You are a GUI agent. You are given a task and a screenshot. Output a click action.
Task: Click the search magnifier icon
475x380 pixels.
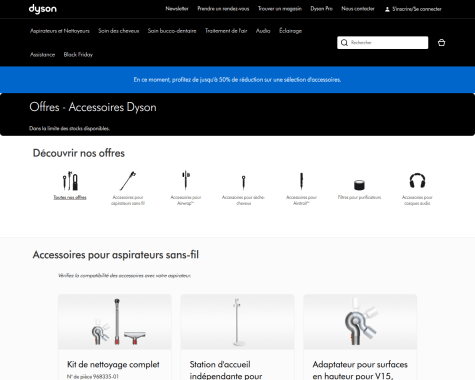(344, 43)
